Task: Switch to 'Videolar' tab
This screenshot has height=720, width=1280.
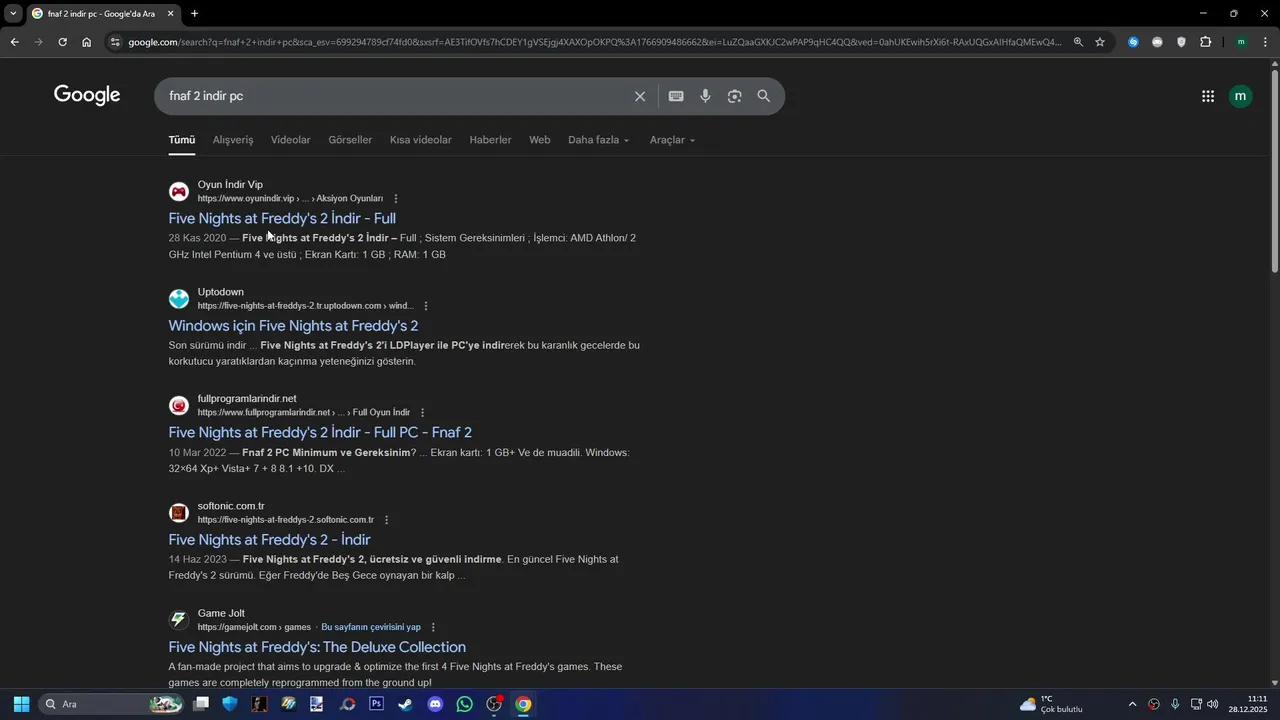Action: click(x=291, y=140)
